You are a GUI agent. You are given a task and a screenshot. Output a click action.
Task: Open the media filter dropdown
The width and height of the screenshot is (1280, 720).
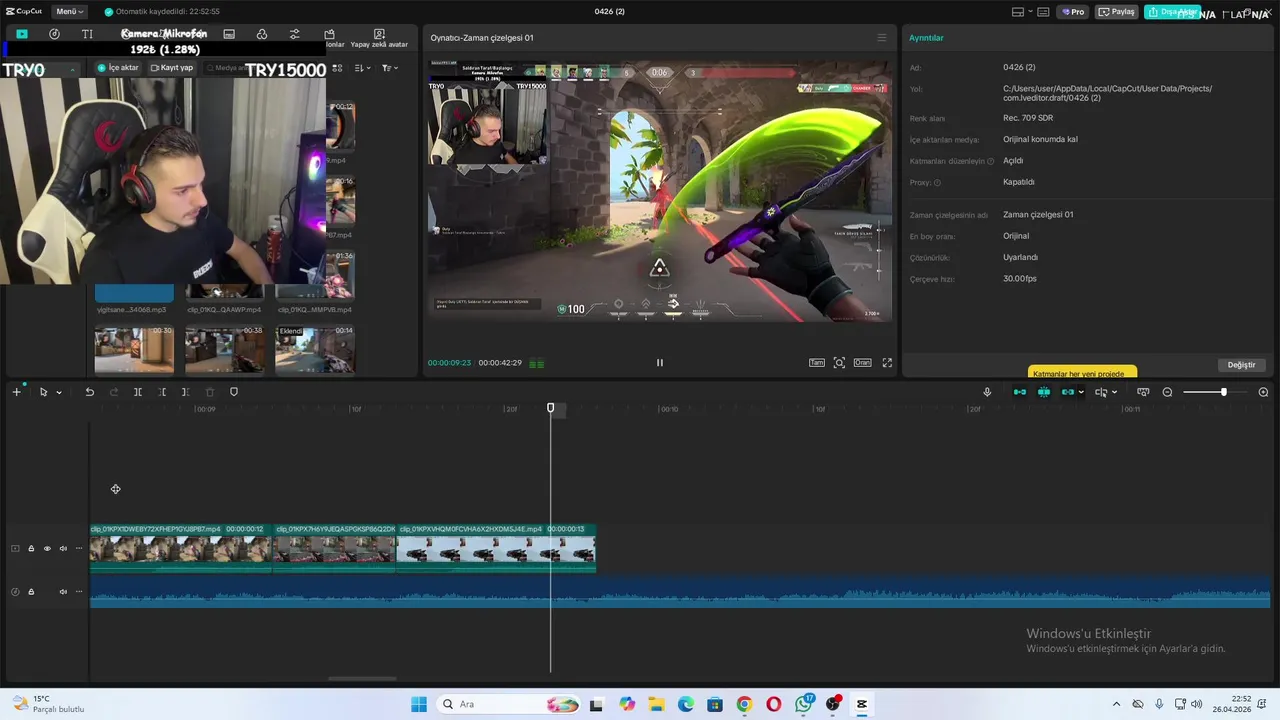tap(389, 68)
